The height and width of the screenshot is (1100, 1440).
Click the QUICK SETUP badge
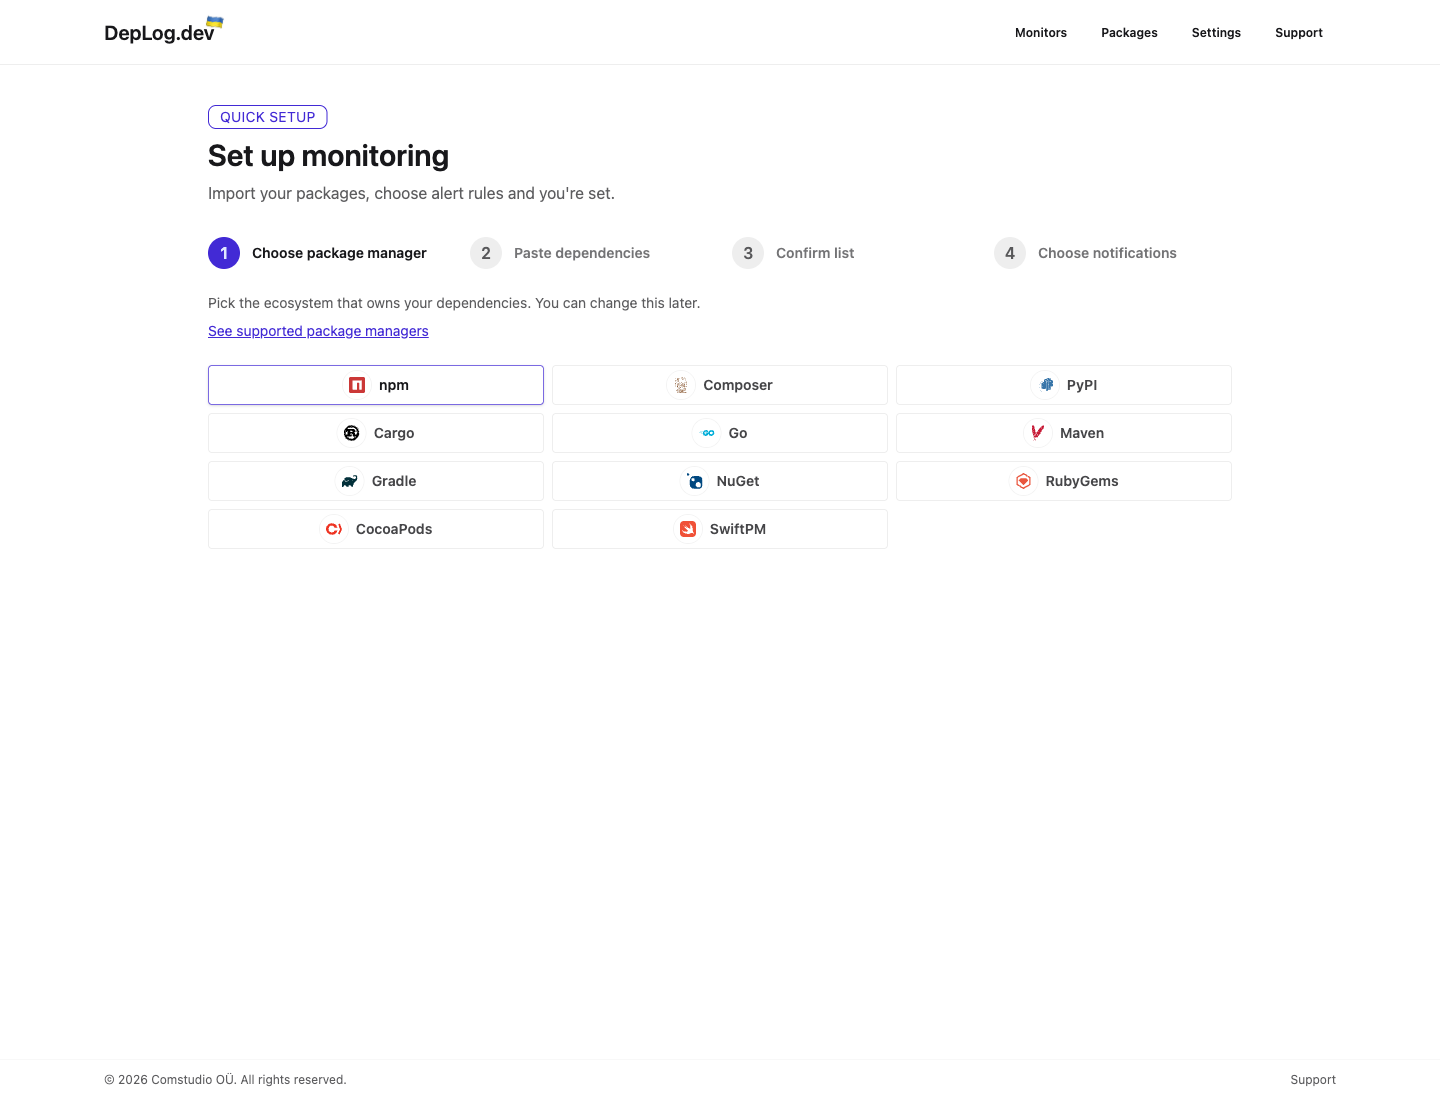point(267,117)
